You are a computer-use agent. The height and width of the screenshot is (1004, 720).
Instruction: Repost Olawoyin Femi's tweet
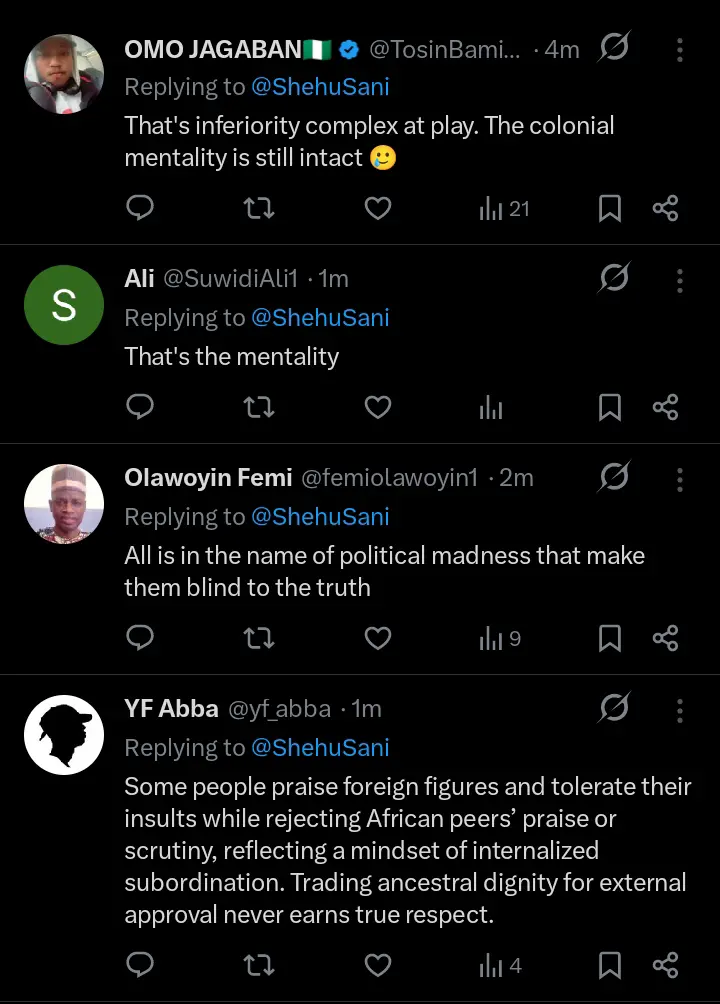[259, 638]
